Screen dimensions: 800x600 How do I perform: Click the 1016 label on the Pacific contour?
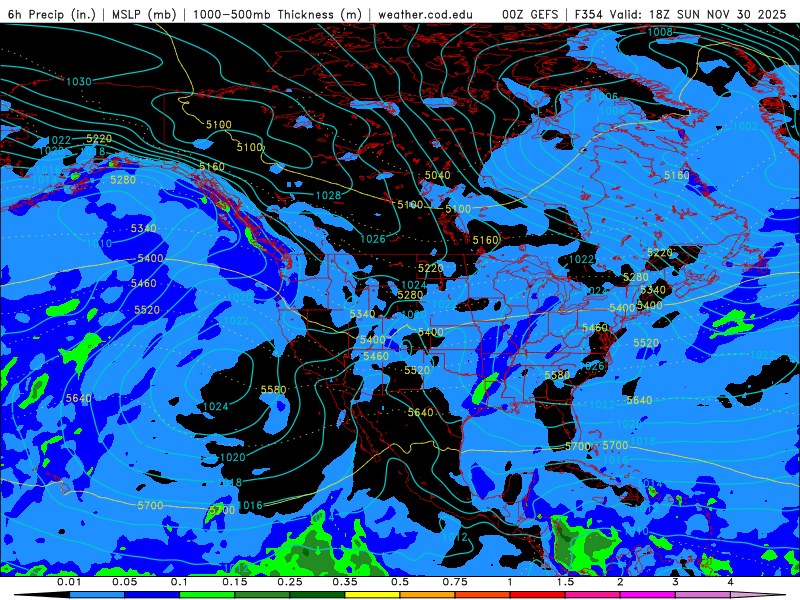[250, 505]
